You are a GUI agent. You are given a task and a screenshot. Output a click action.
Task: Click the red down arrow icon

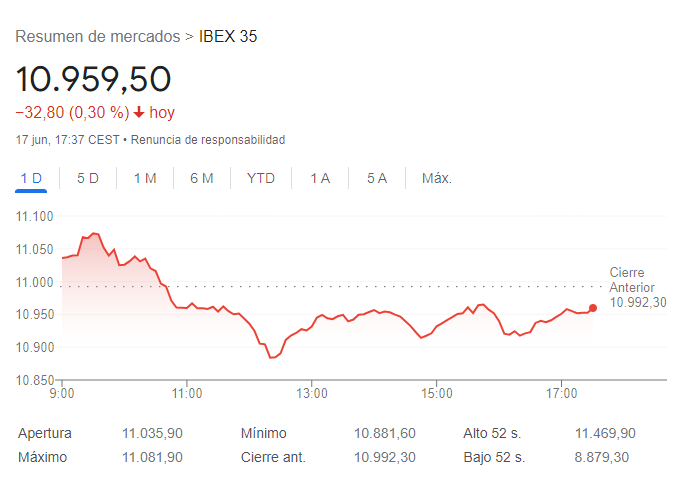(x=139, y=113)
